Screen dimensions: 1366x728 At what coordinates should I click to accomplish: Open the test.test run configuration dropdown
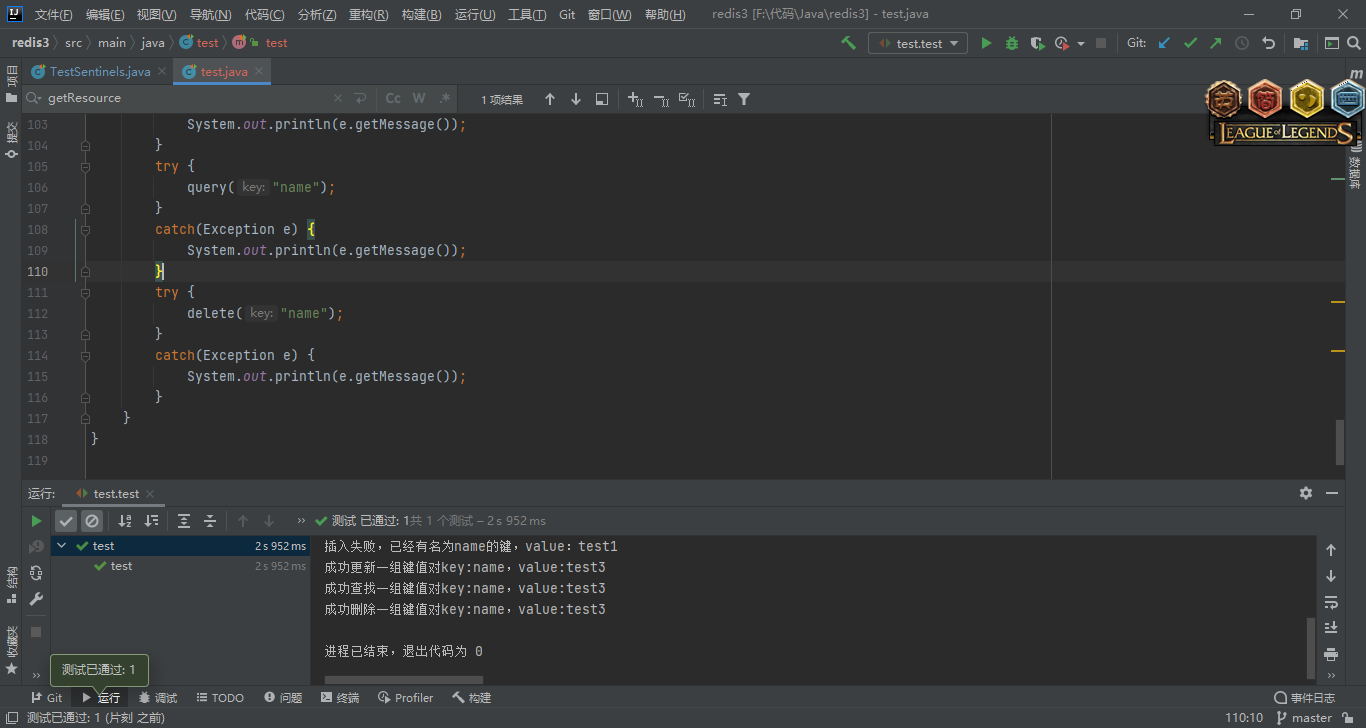pyautogui.click(x=918, y=43)
